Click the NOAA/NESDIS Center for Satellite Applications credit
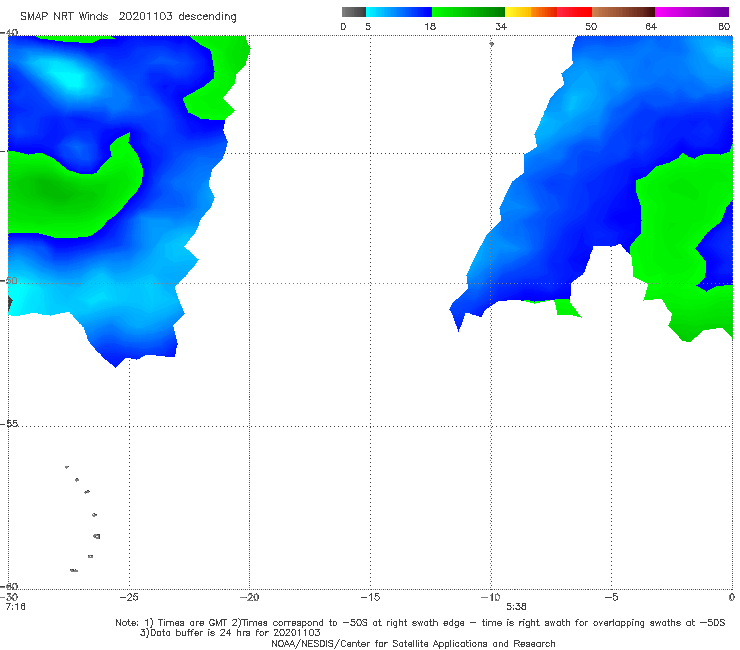 pyautogui.click(x=413, y=644)
